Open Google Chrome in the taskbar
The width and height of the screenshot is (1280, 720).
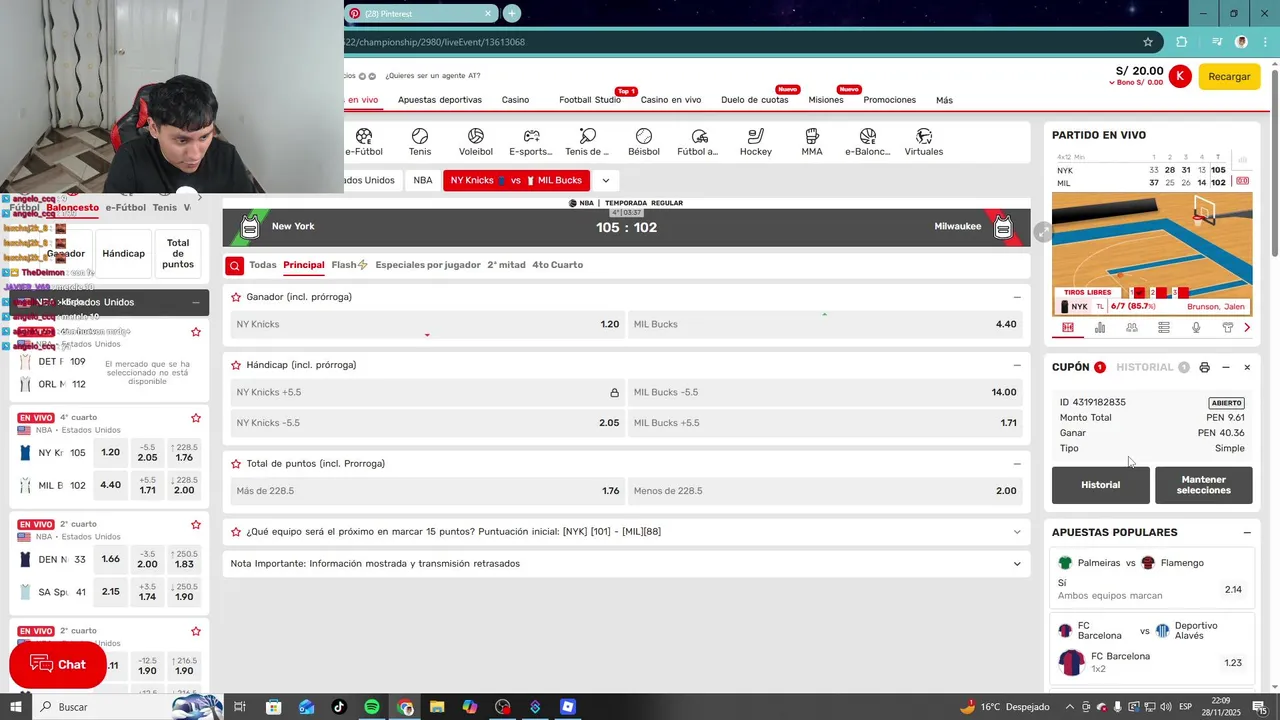pos(405,707)
